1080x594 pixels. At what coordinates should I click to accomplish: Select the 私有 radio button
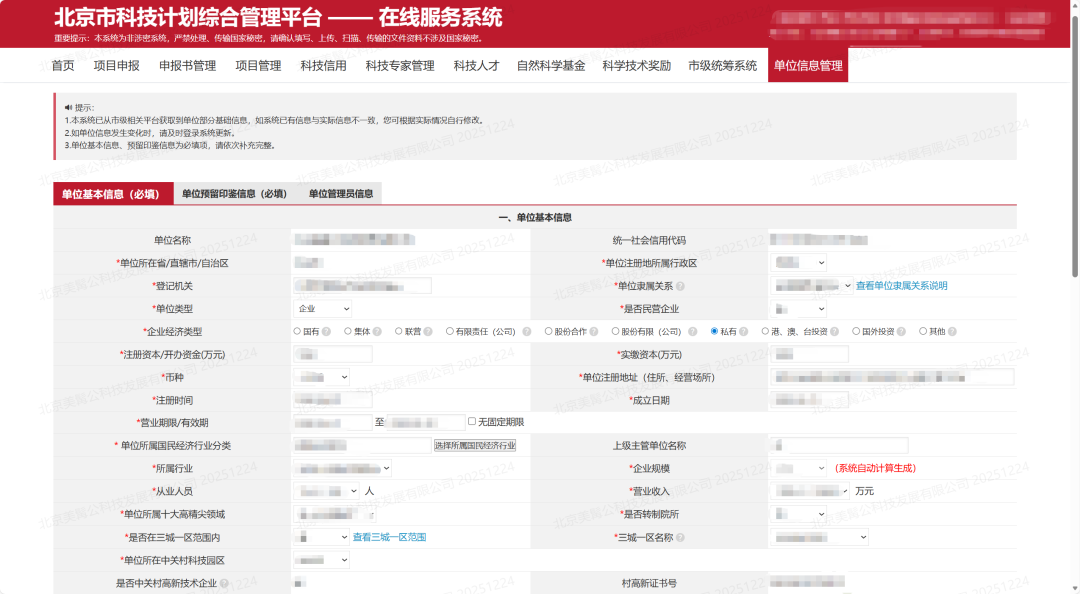coord(714,331)
